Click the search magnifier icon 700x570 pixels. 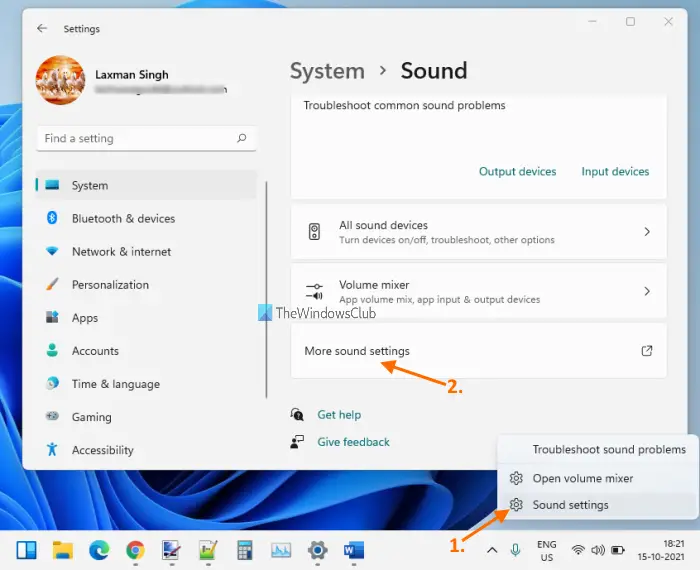241,138
